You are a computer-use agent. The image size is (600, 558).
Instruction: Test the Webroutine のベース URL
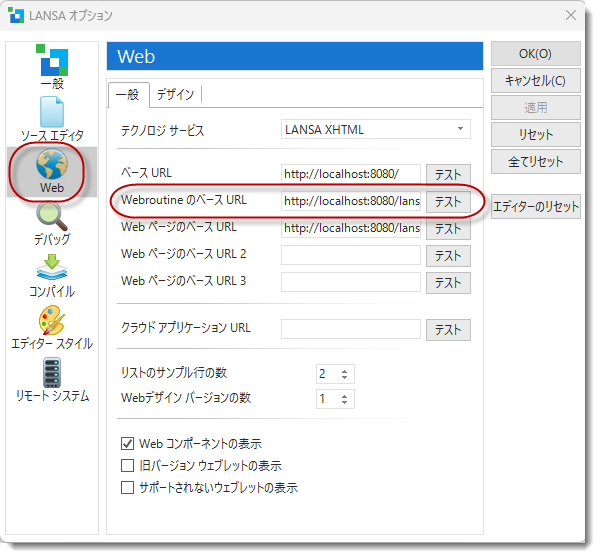click(448, 202)
